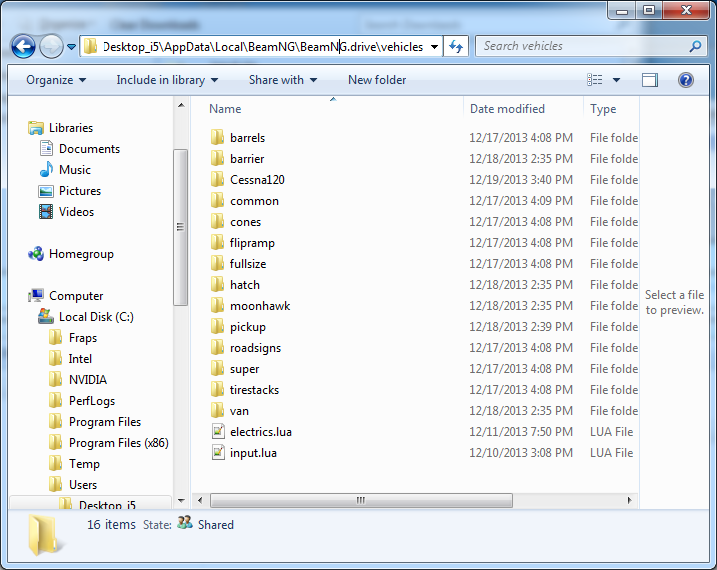Select Temp folder in navigation tree

click(84, 464)
